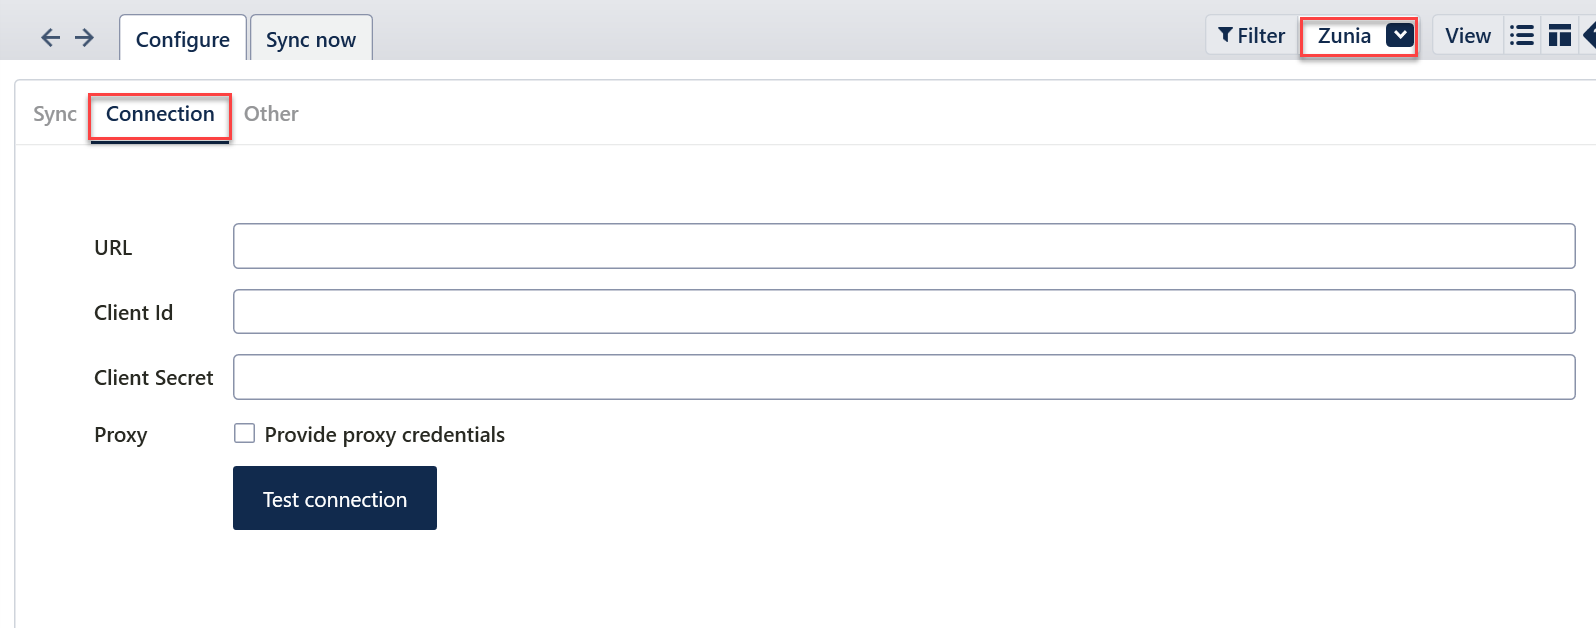Enable Provide proxy credentials checkbox
1596x628 pixels.
point(244,433)
